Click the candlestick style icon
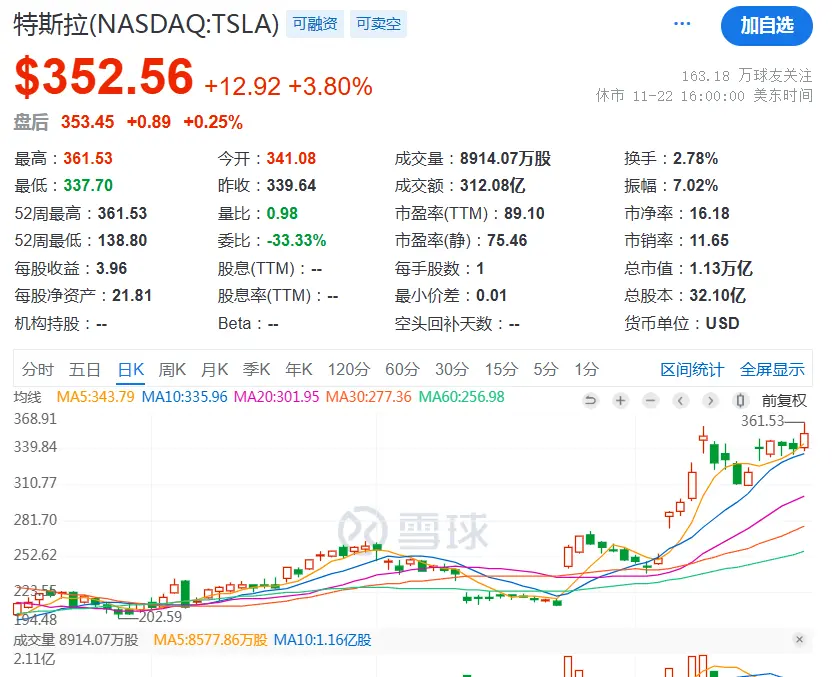832x677 pixels. click(741, 401)
